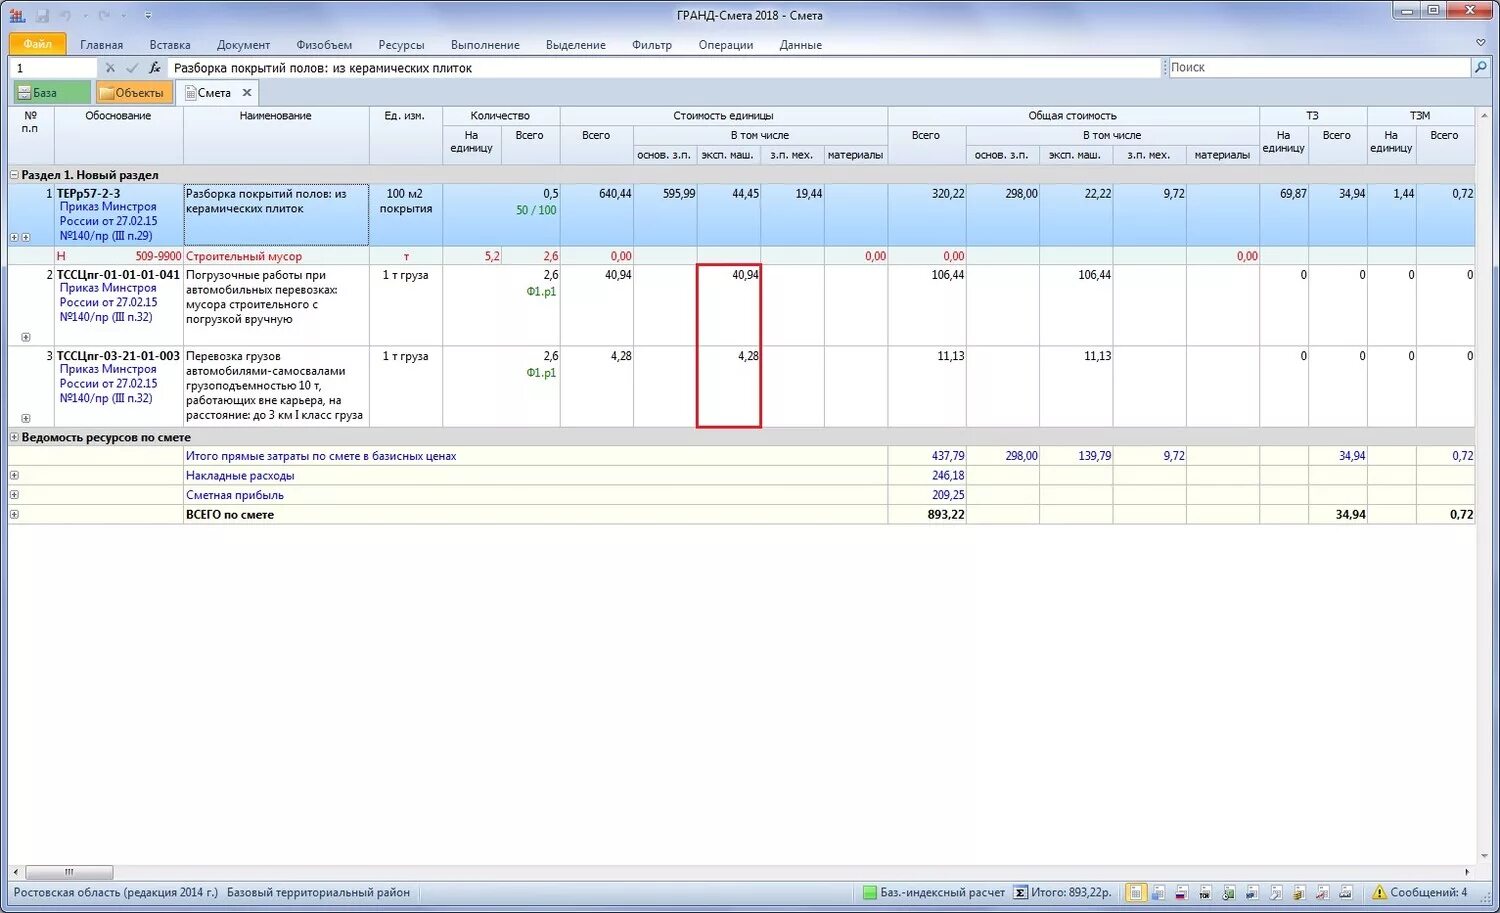
Task: Expand first plus box of row ТЕРр57-2-3
Action: [x=14, y=237]
